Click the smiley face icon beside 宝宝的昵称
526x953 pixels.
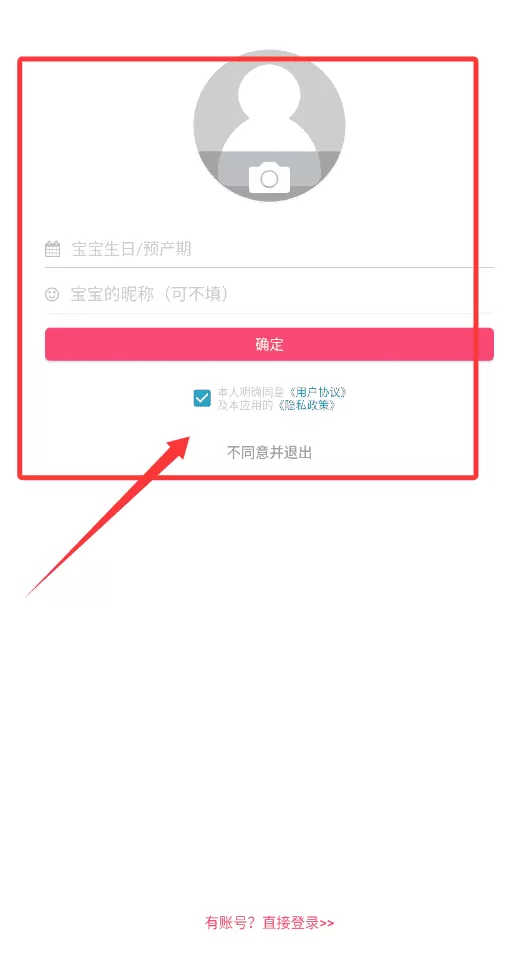click(x=52, y=295)
